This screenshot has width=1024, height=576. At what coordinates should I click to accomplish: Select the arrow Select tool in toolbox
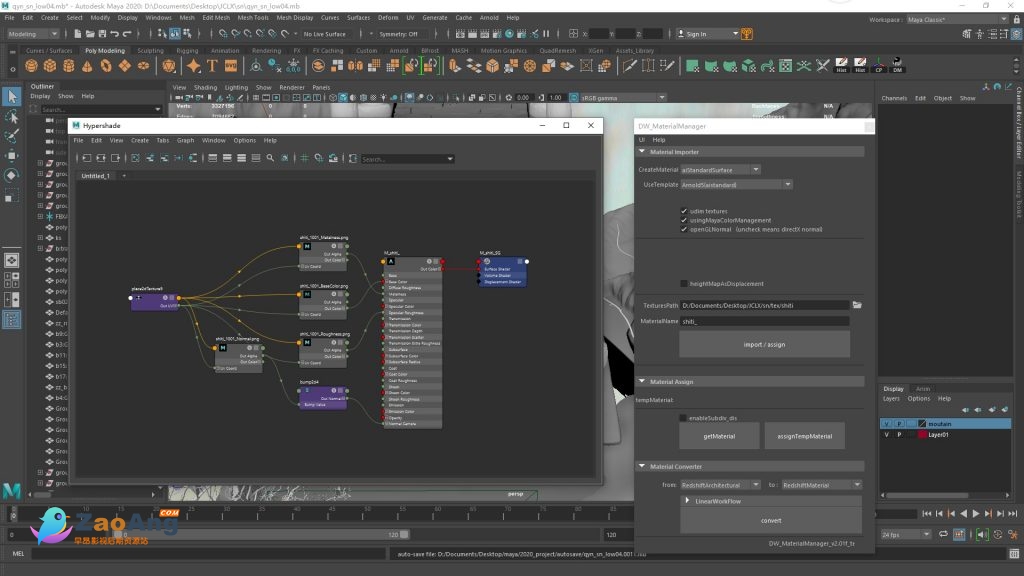coord(12,97)
